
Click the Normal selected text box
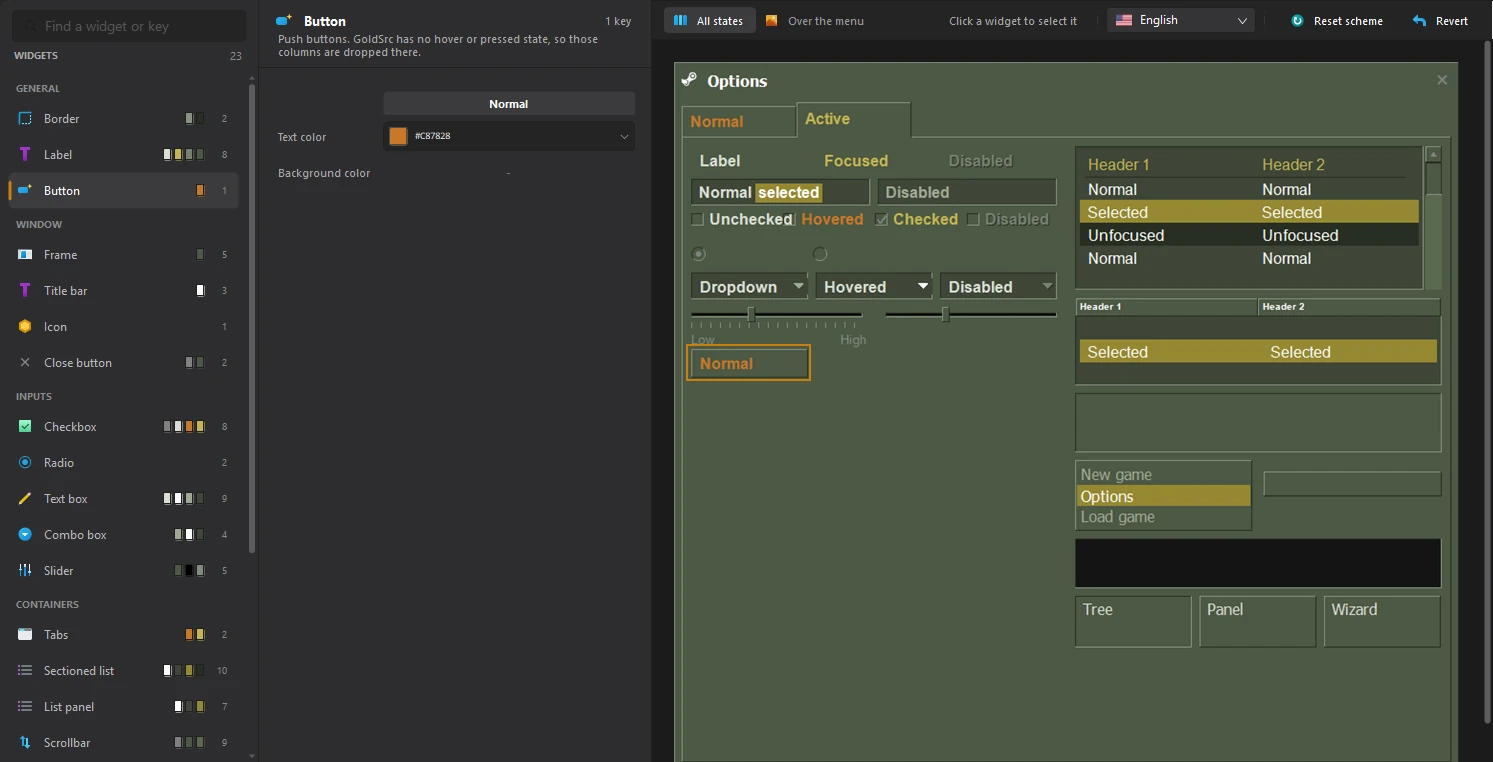[780, 192]
